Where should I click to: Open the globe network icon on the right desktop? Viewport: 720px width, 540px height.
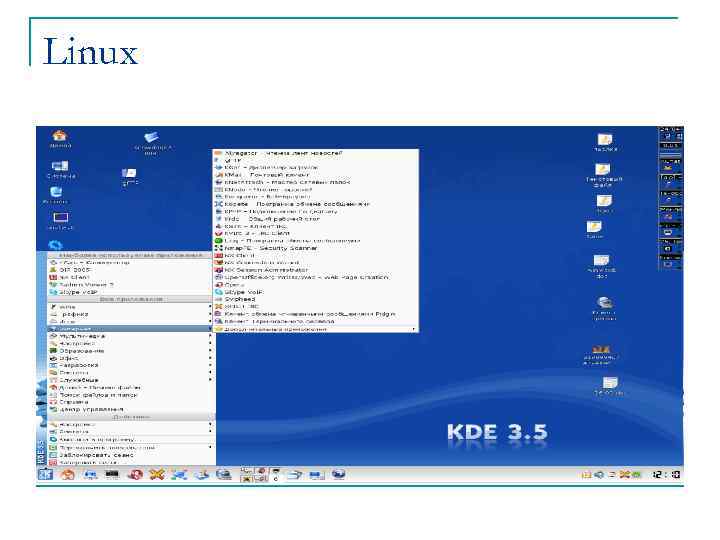click(604, 303)
